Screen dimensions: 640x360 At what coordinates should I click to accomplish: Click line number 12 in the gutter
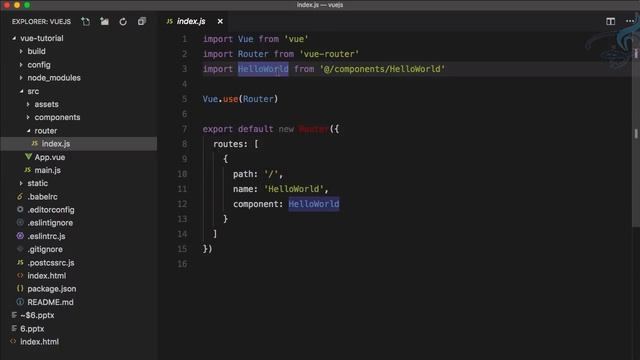pos(182,204)
